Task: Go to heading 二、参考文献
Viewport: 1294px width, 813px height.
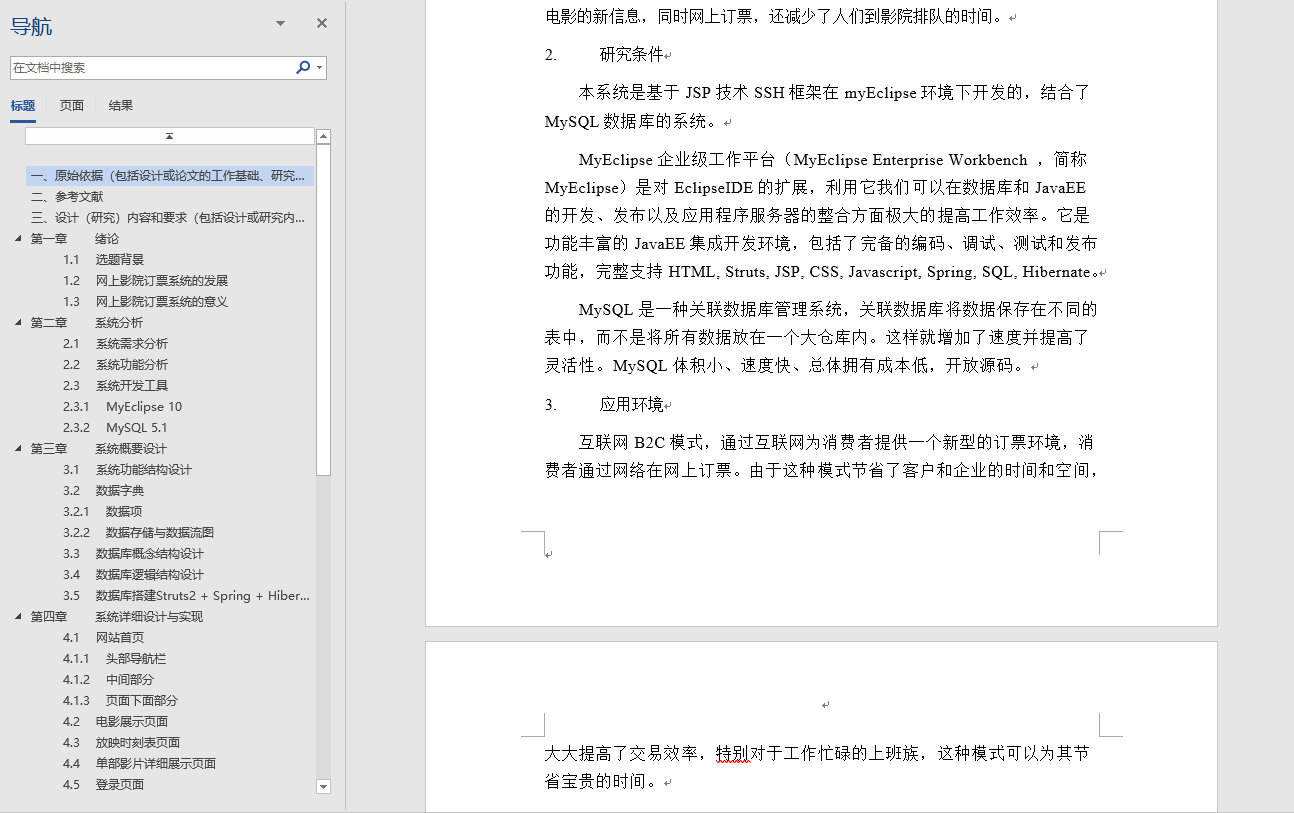Action: [x=67, y=197]
